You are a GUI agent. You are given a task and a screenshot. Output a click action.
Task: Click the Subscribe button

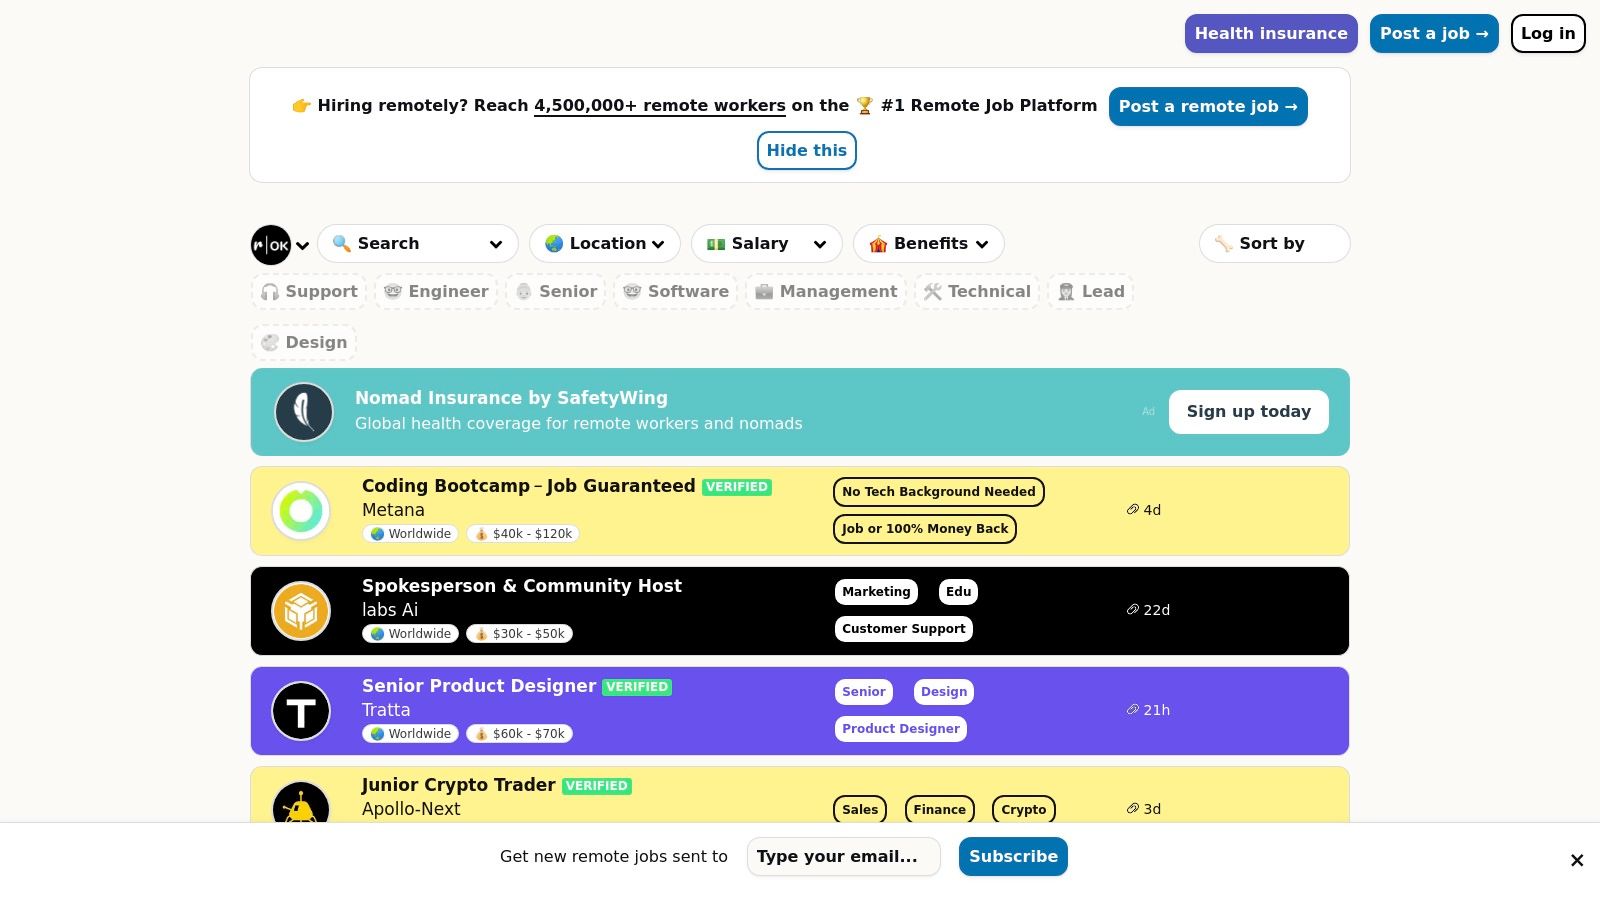pos(1013,856)
